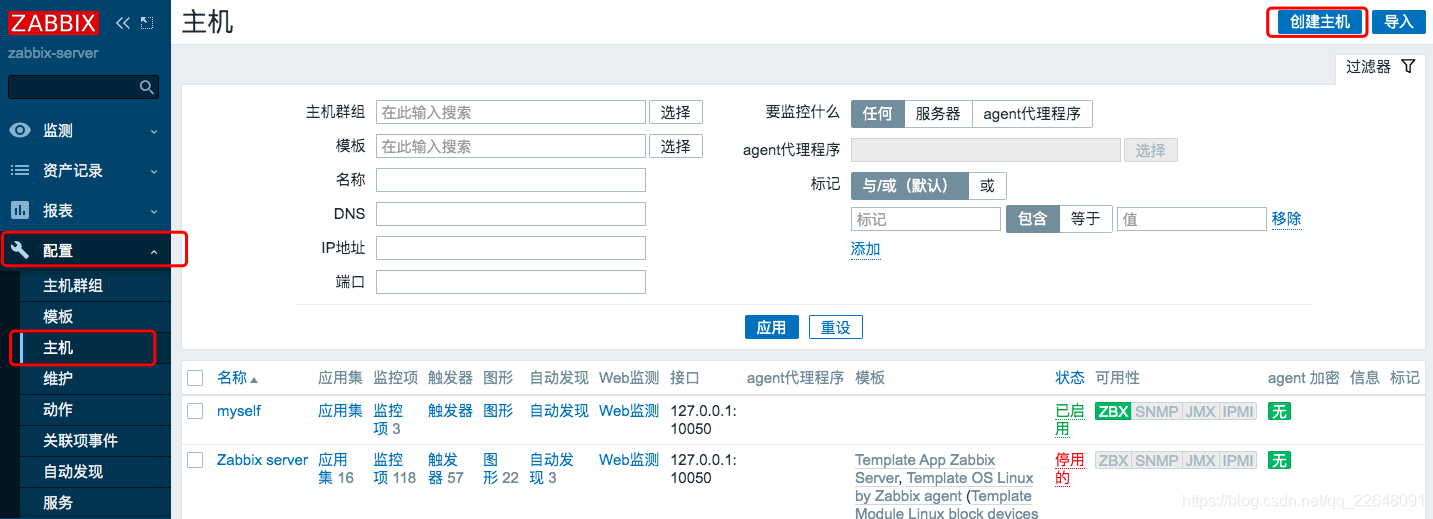Viewport: 1433px width, 519px height.
Task: Open 关联项事件 in the configuration menu
Action: coord(95,440)
